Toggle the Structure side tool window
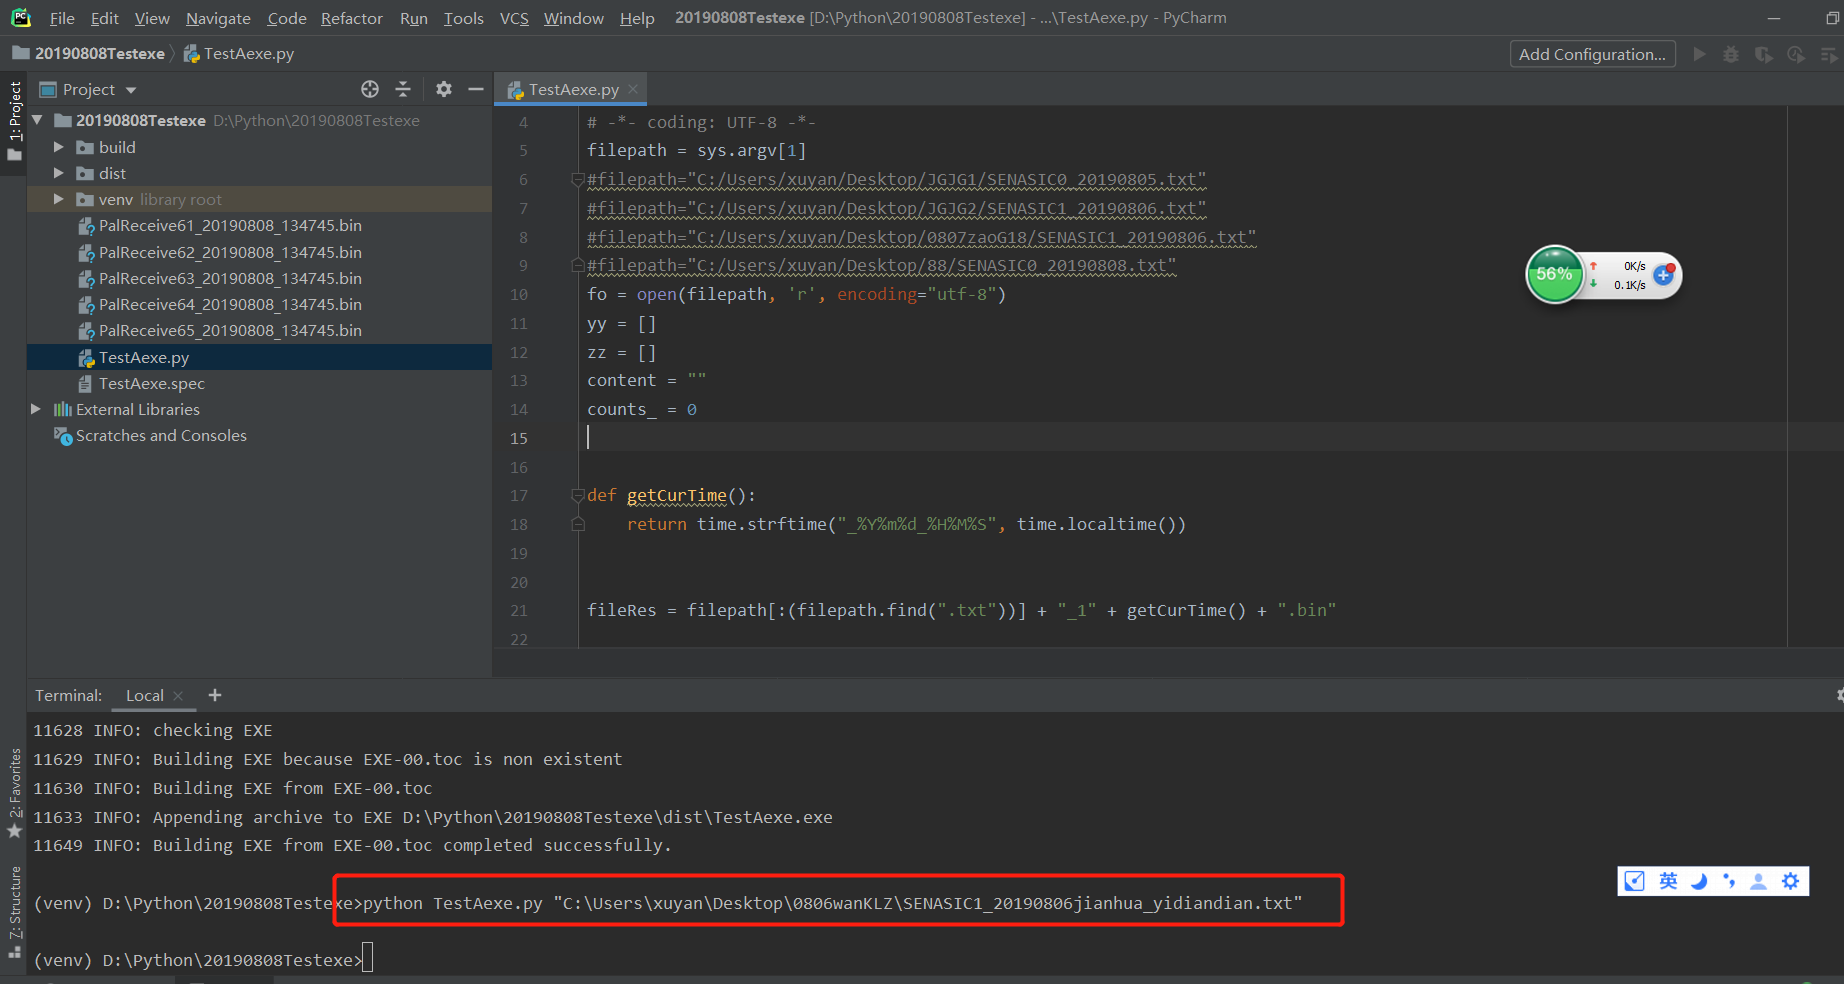The height and width of the screenshot is (984, 1844). pyautogui.click(x=15, y=911)
